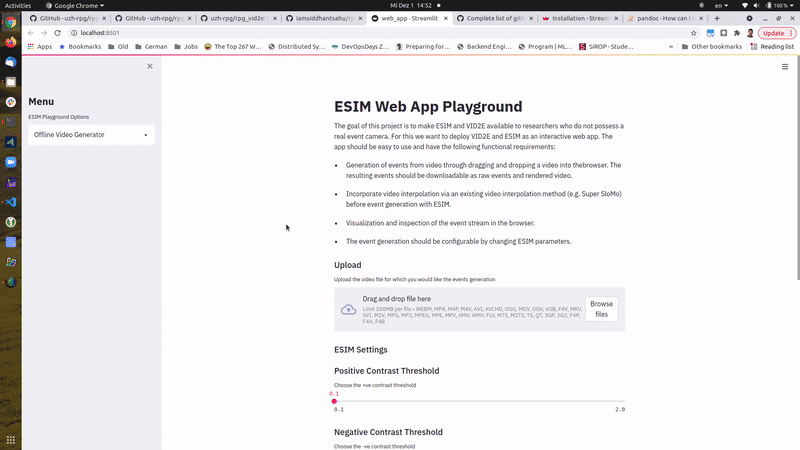Open Visual Studio Code from the dock
This screenshot has height=450, width=800.
coord(11,202)
